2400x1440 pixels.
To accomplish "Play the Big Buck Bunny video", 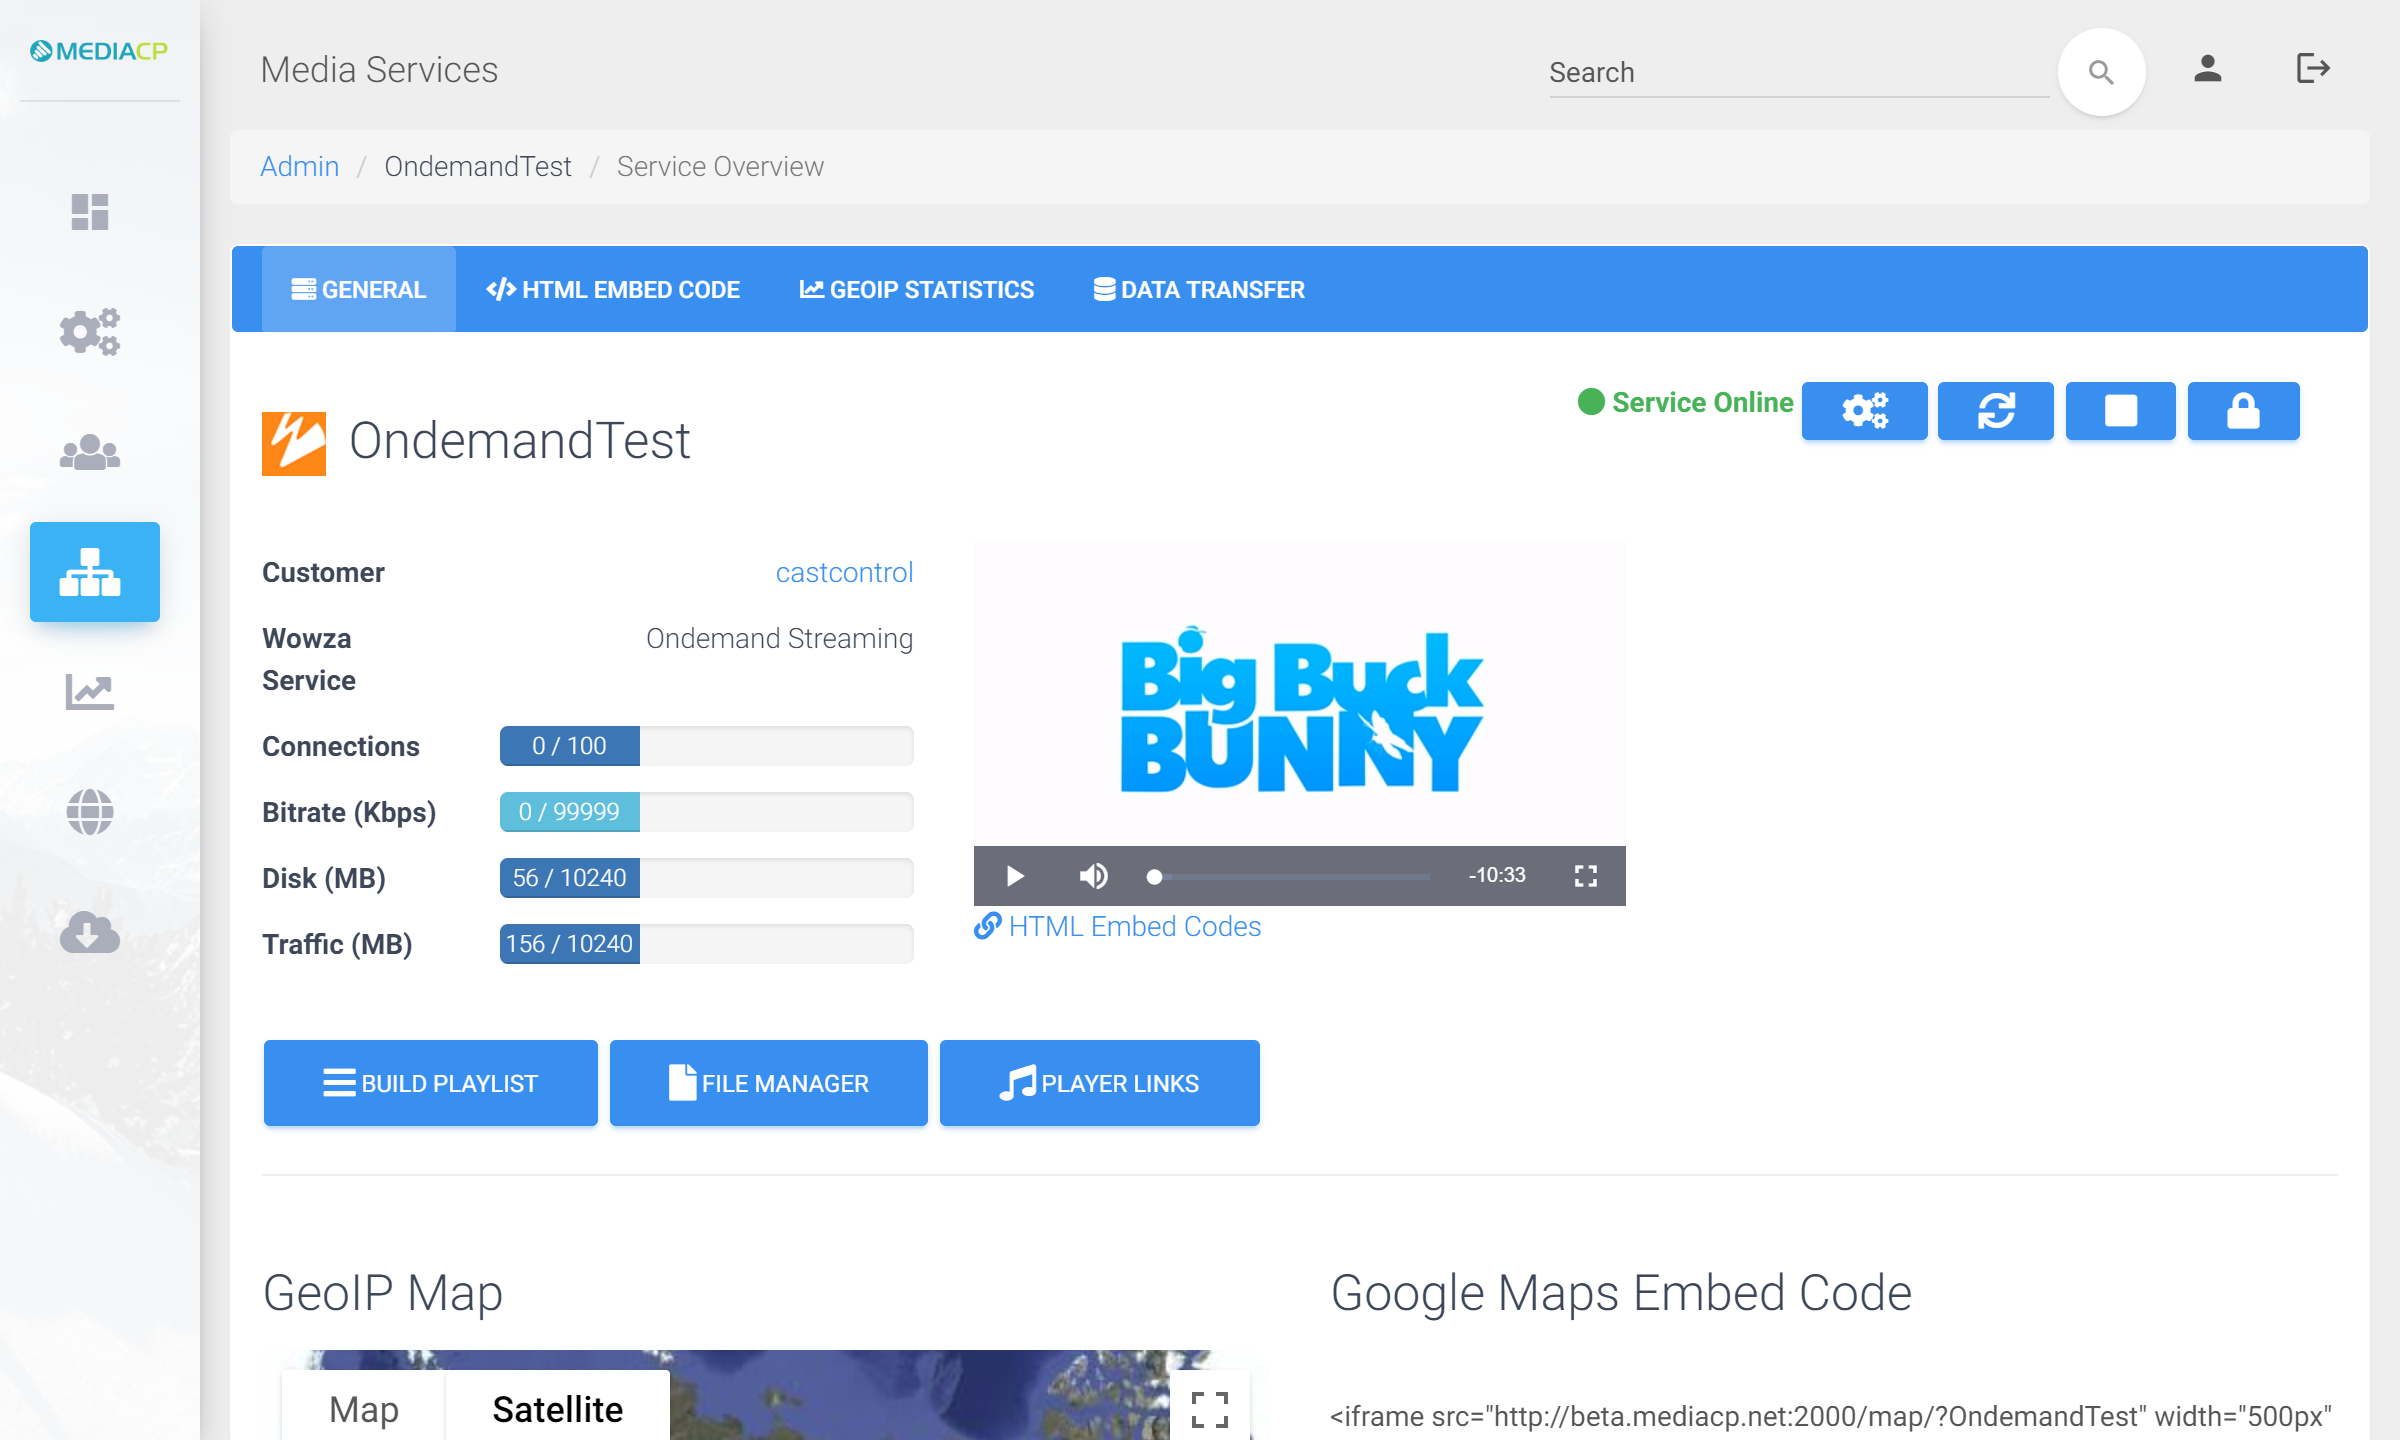I will point(1014,876).
